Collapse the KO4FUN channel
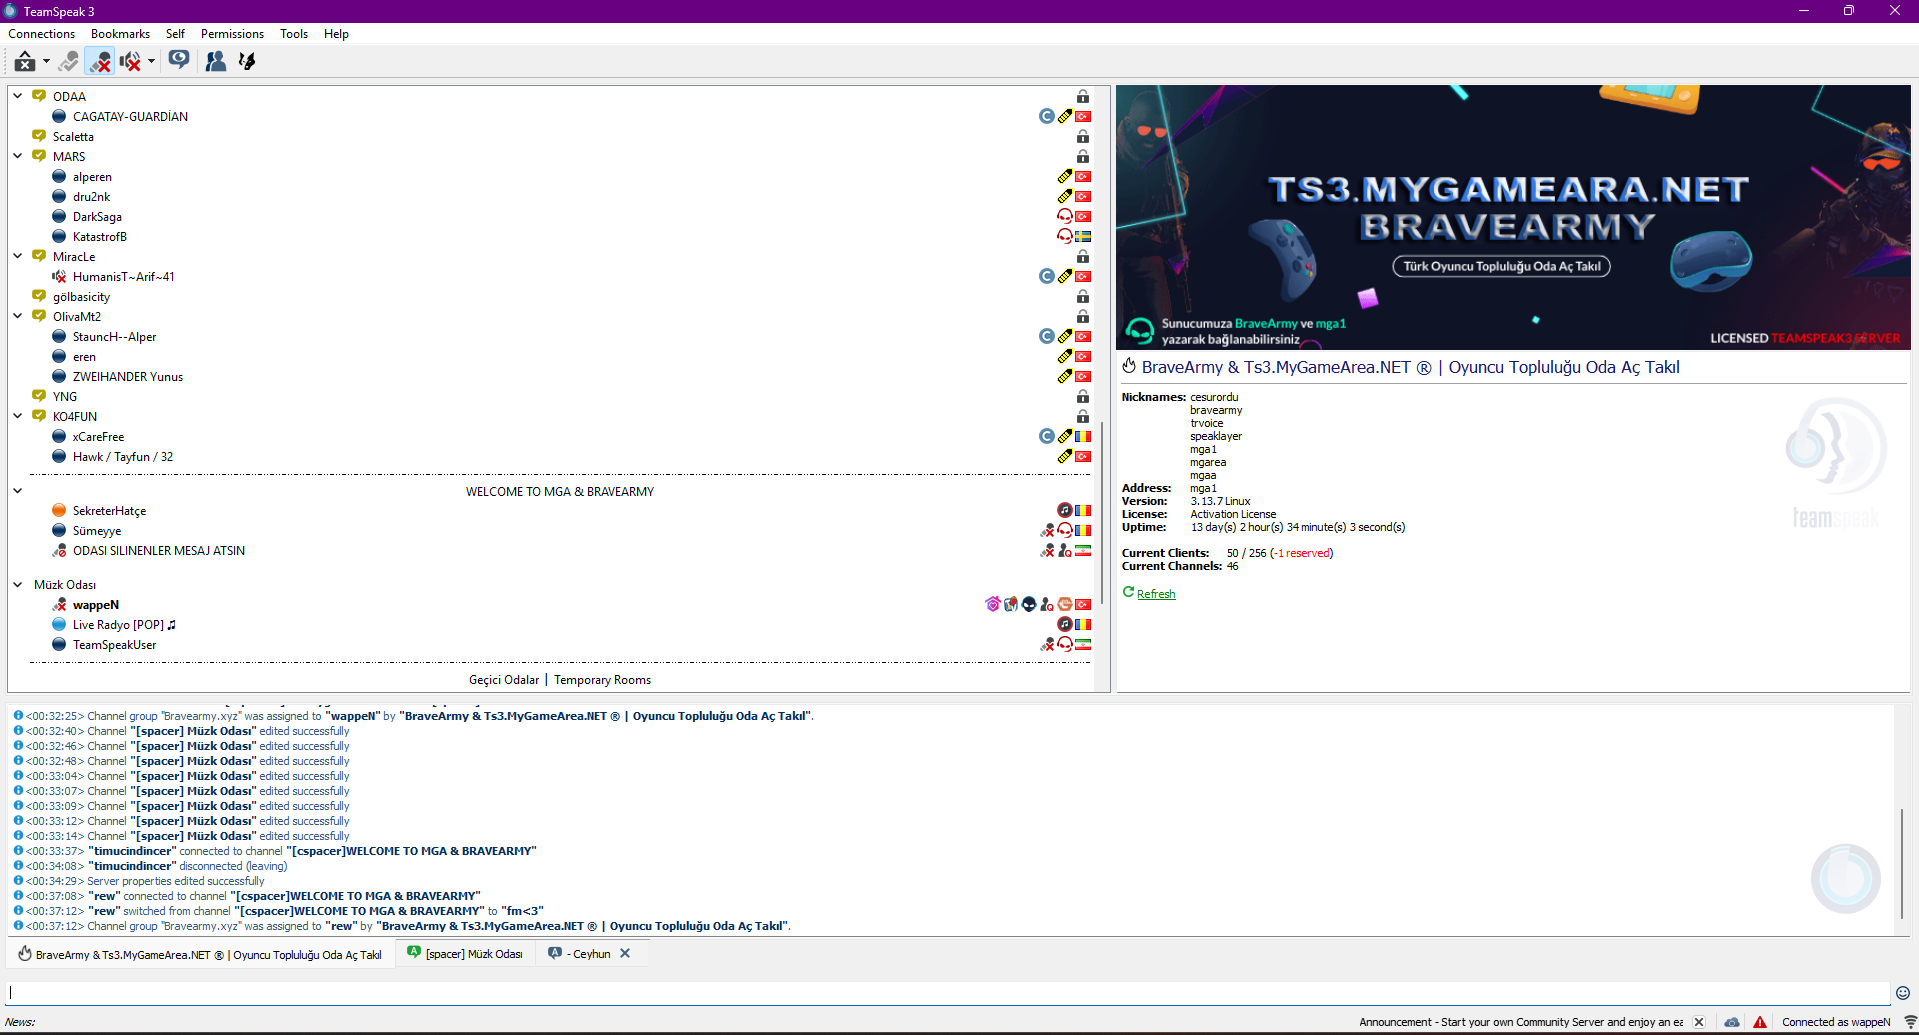 pos(18,416)
